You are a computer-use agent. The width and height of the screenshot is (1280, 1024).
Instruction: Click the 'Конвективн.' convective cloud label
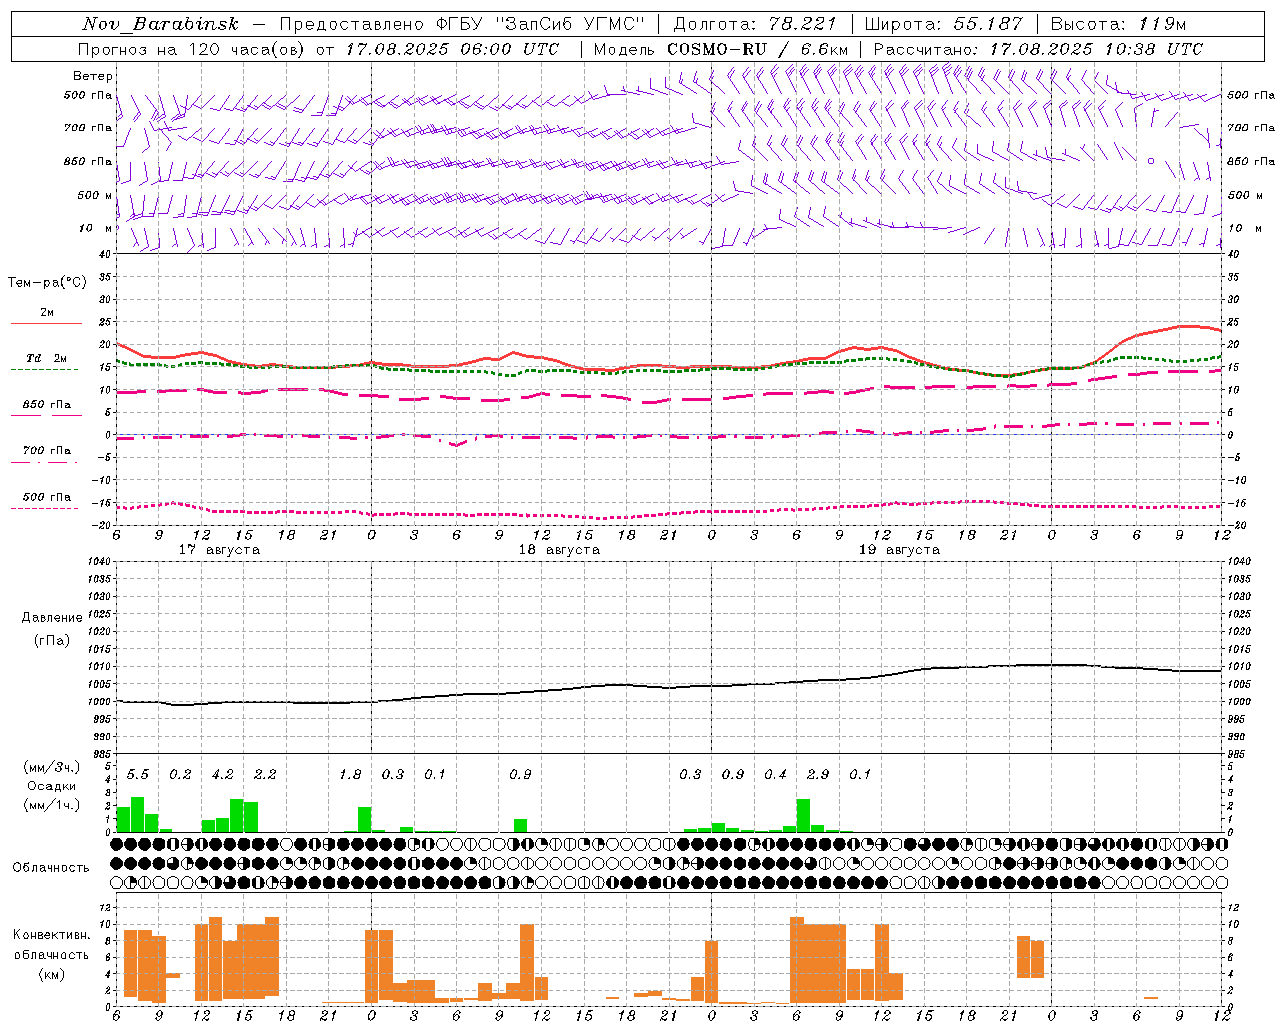pos(51,935)
